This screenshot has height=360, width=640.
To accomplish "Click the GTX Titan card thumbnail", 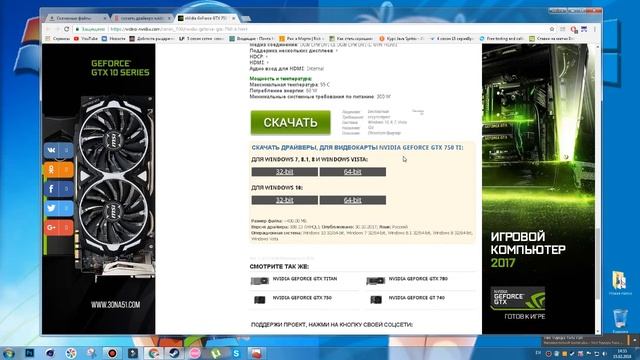I will (260, 281).
